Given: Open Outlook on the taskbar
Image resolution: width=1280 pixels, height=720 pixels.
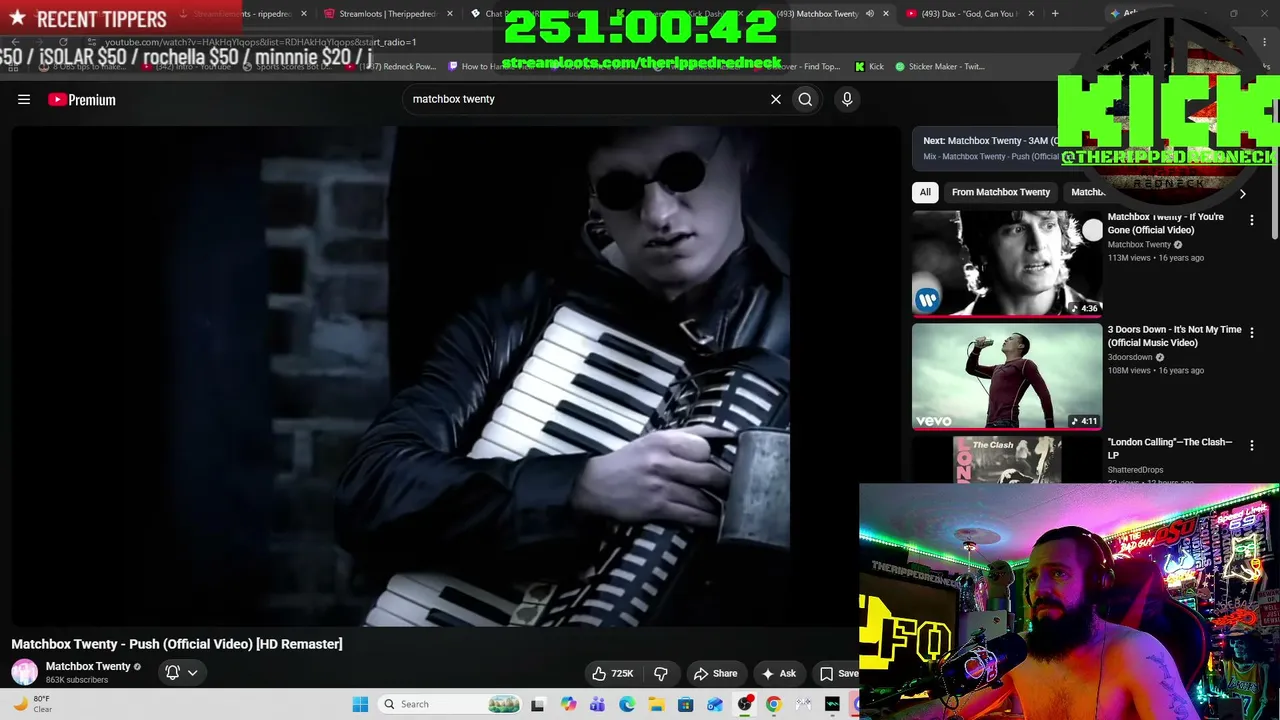Looking at the screenshot, I should (x=714, y=704).
